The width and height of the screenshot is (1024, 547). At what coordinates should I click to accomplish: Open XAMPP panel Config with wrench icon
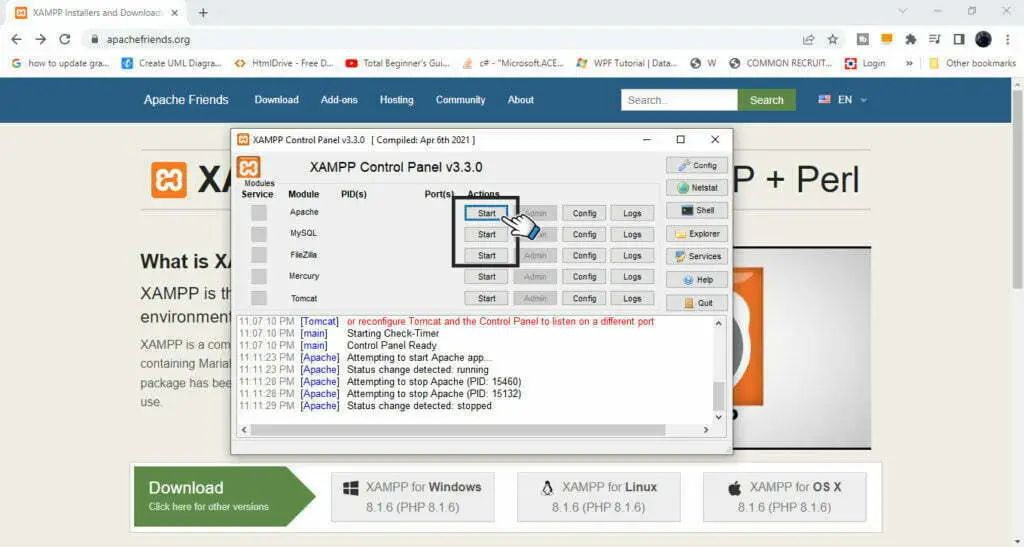tap(697, 165)
